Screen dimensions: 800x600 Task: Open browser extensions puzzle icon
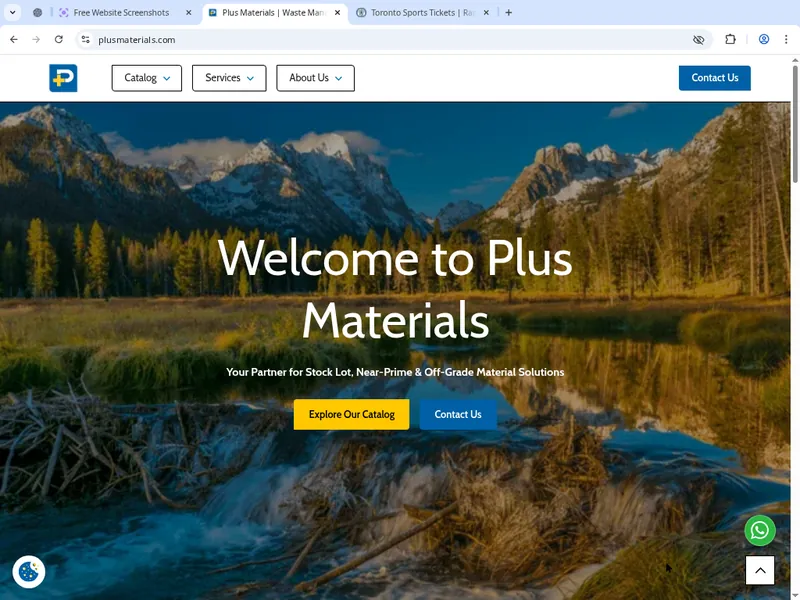pyautogui.click(x=730, y=39)
